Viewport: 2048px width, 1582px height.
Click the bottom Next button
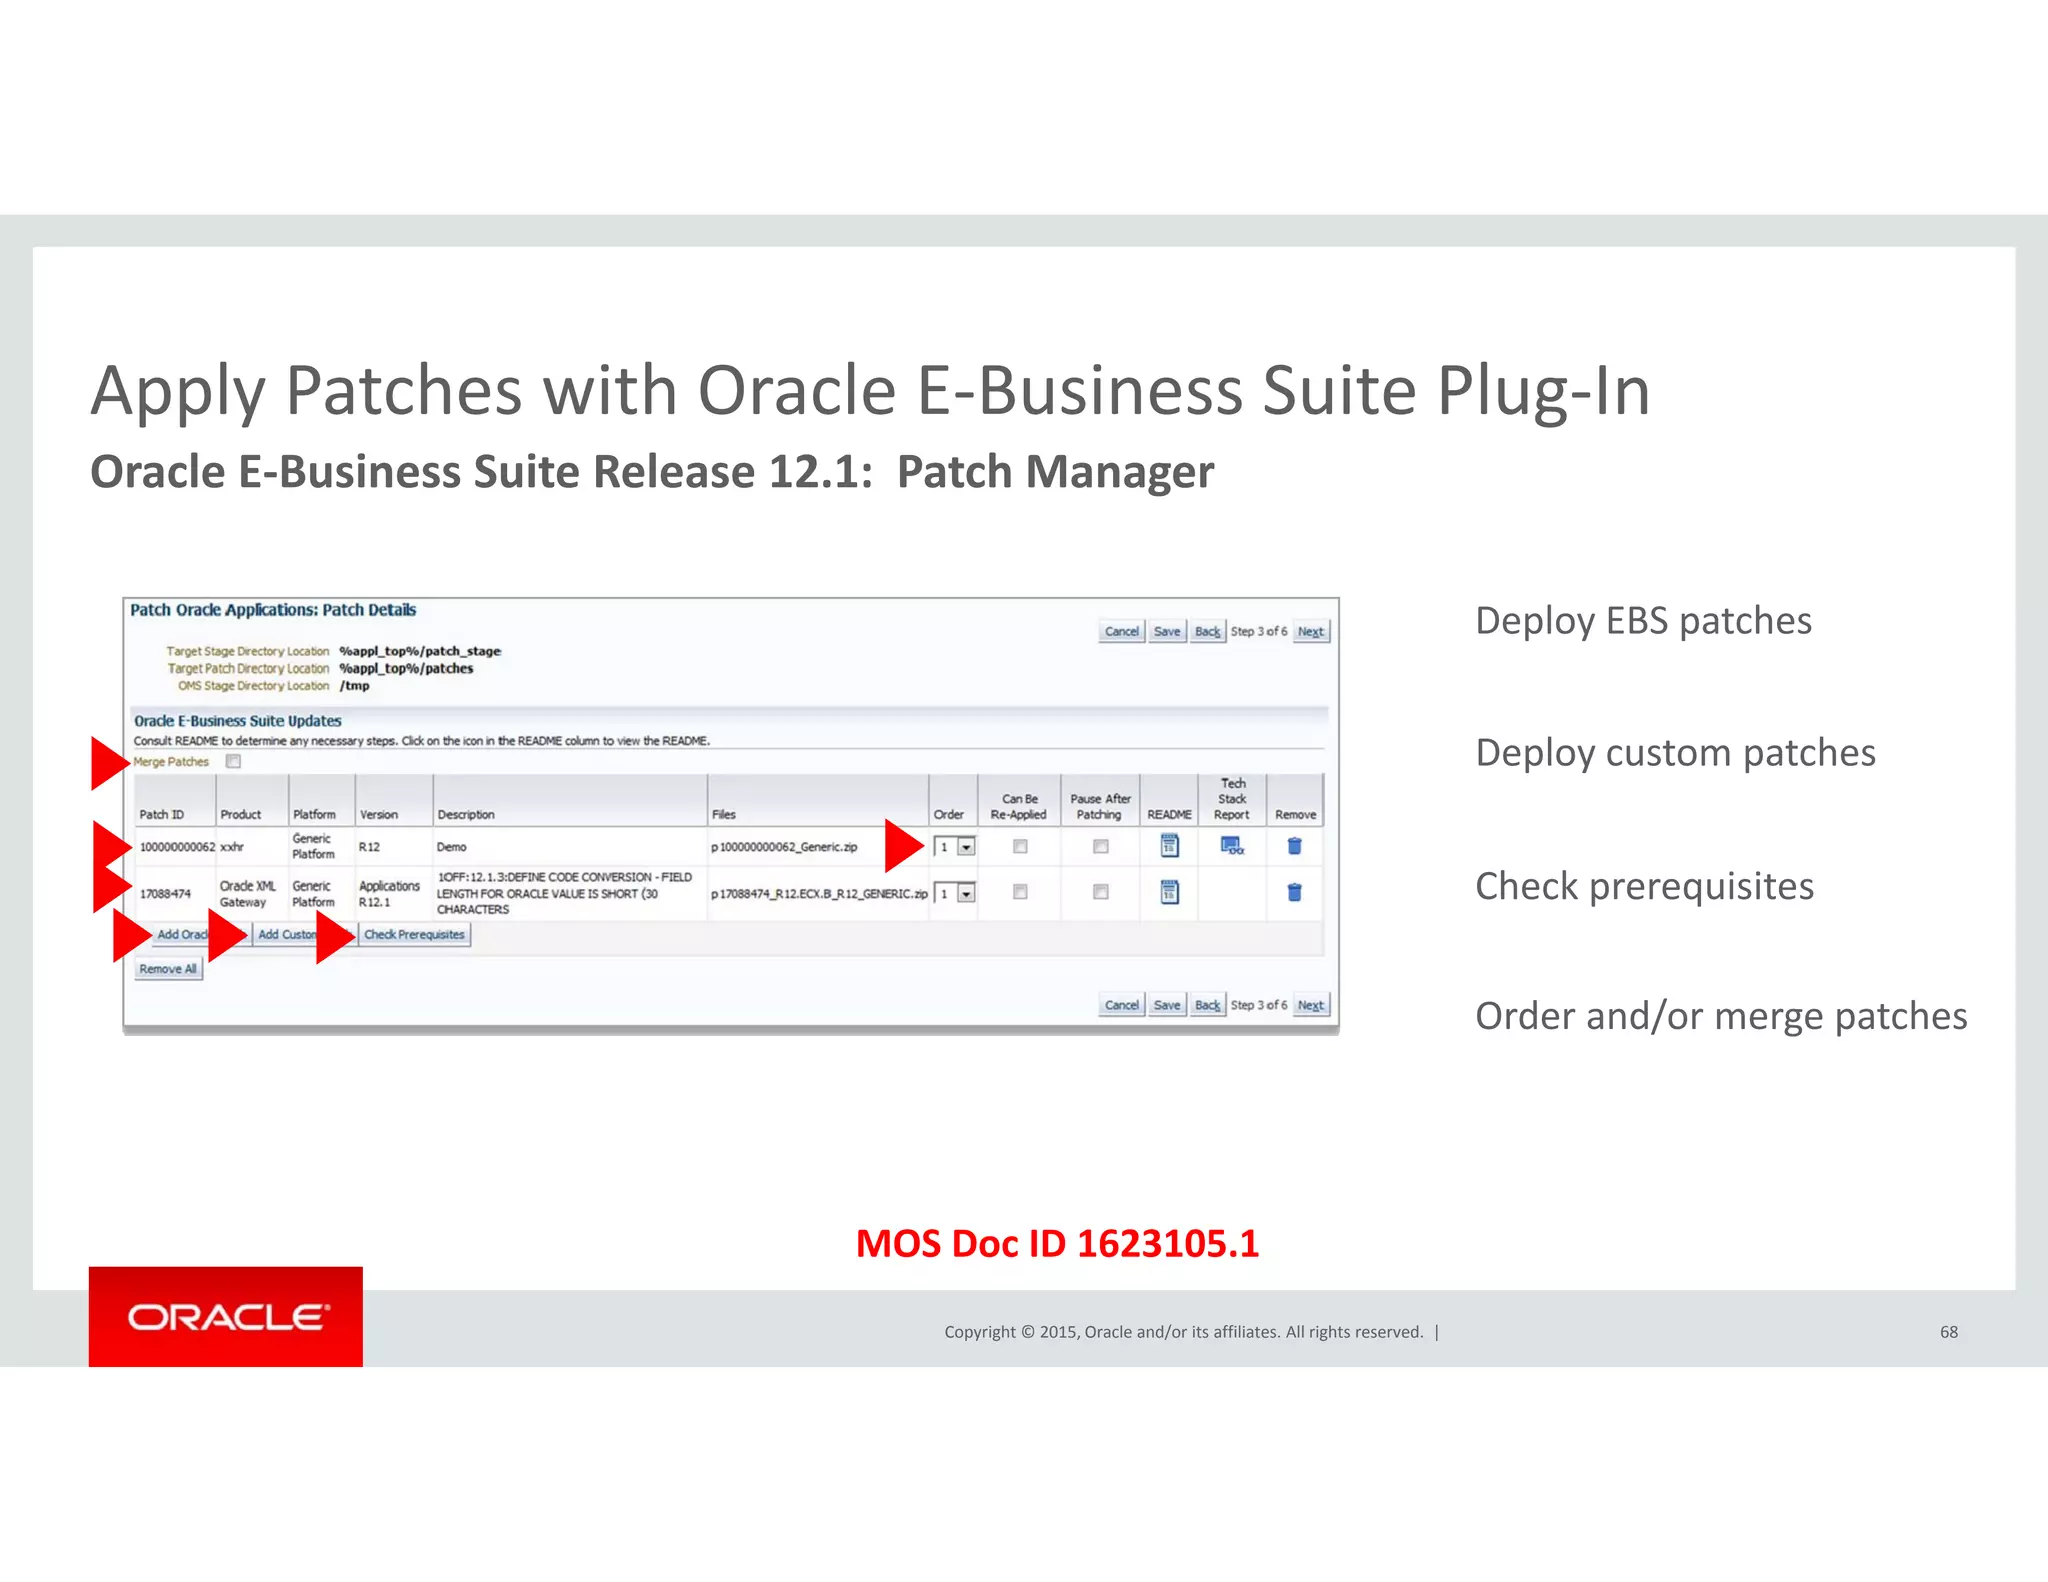click(x=1310, y=1005)
